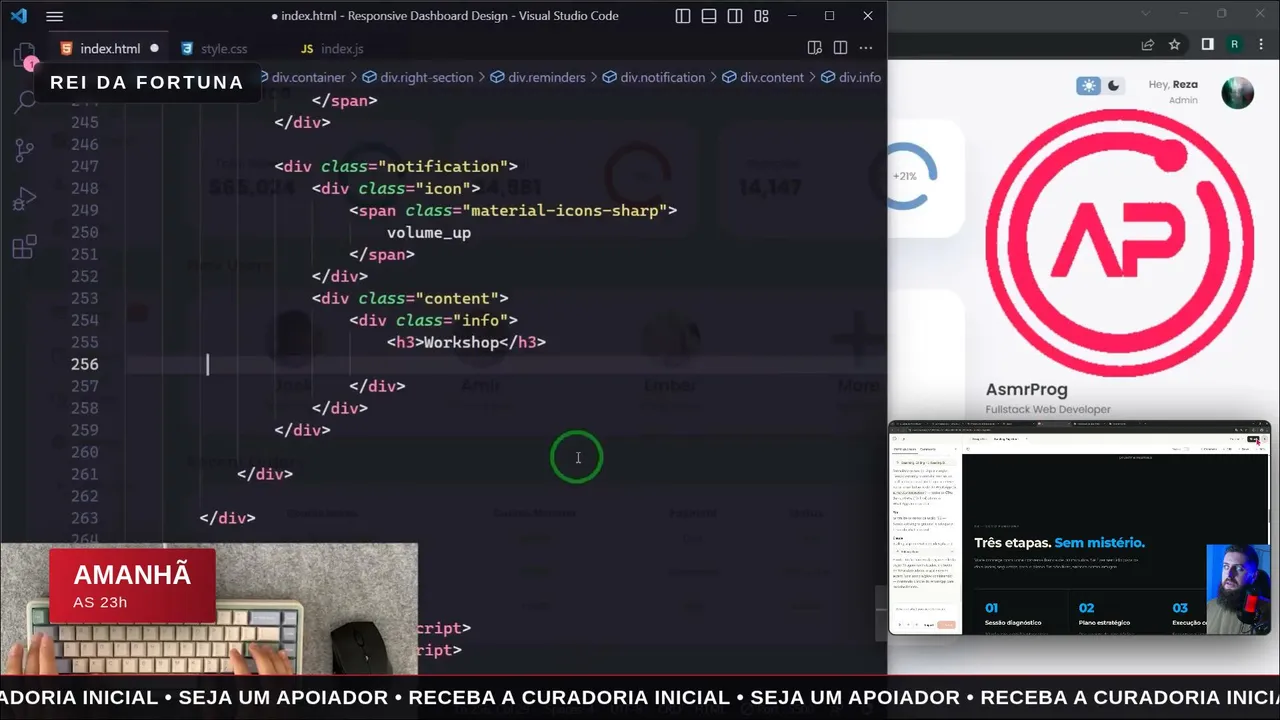Click the closing </span> tag on line 251
1280x720 pixels.
pos(382,254)
